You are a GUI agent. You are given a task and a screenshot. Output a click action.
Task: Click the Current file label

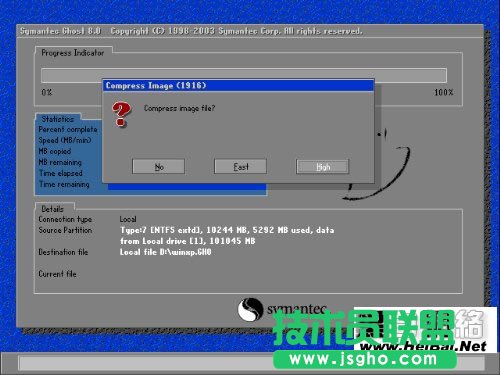(57, 274)
